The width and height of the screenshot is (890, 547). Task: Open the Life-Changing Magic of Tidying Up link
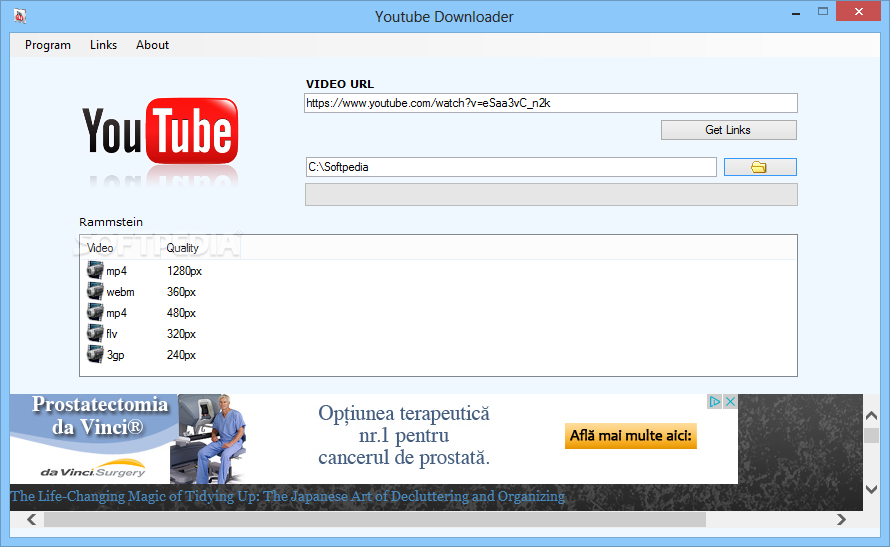pyautogui.click(x=288, y=496)
